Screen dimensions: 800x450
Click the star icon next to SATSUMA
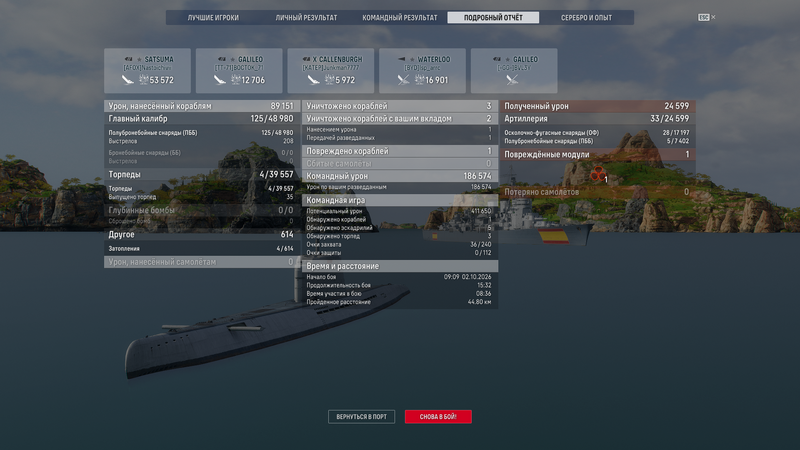point(139,60)
